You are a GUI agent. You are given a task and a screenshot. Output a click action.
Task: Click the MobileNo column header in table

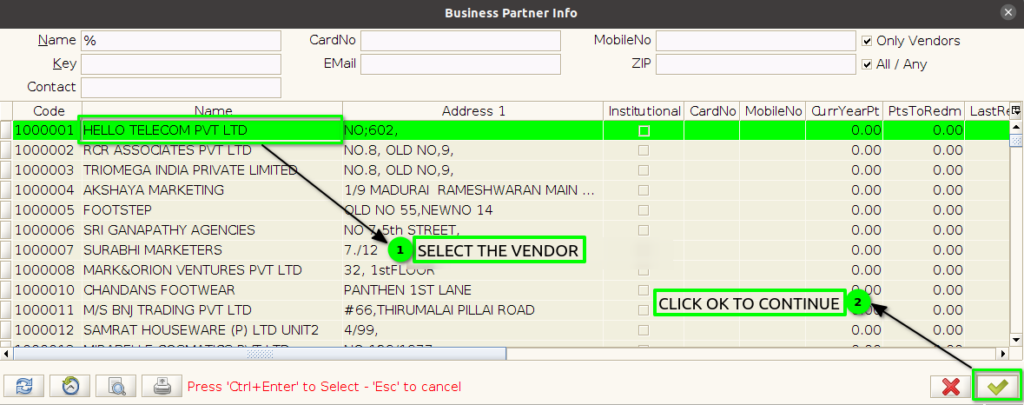(x=773, y=111)
